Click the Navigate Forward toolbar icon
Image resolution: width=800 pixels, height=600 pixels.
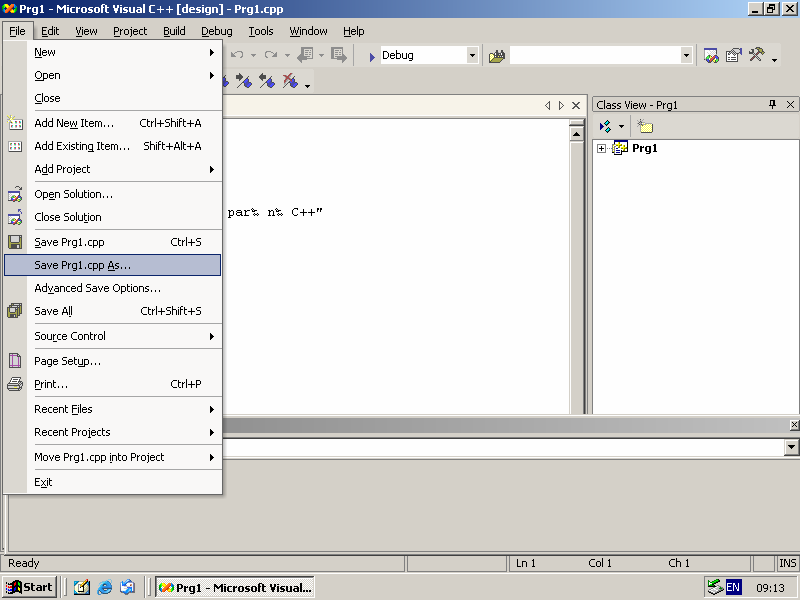(339, 55)
